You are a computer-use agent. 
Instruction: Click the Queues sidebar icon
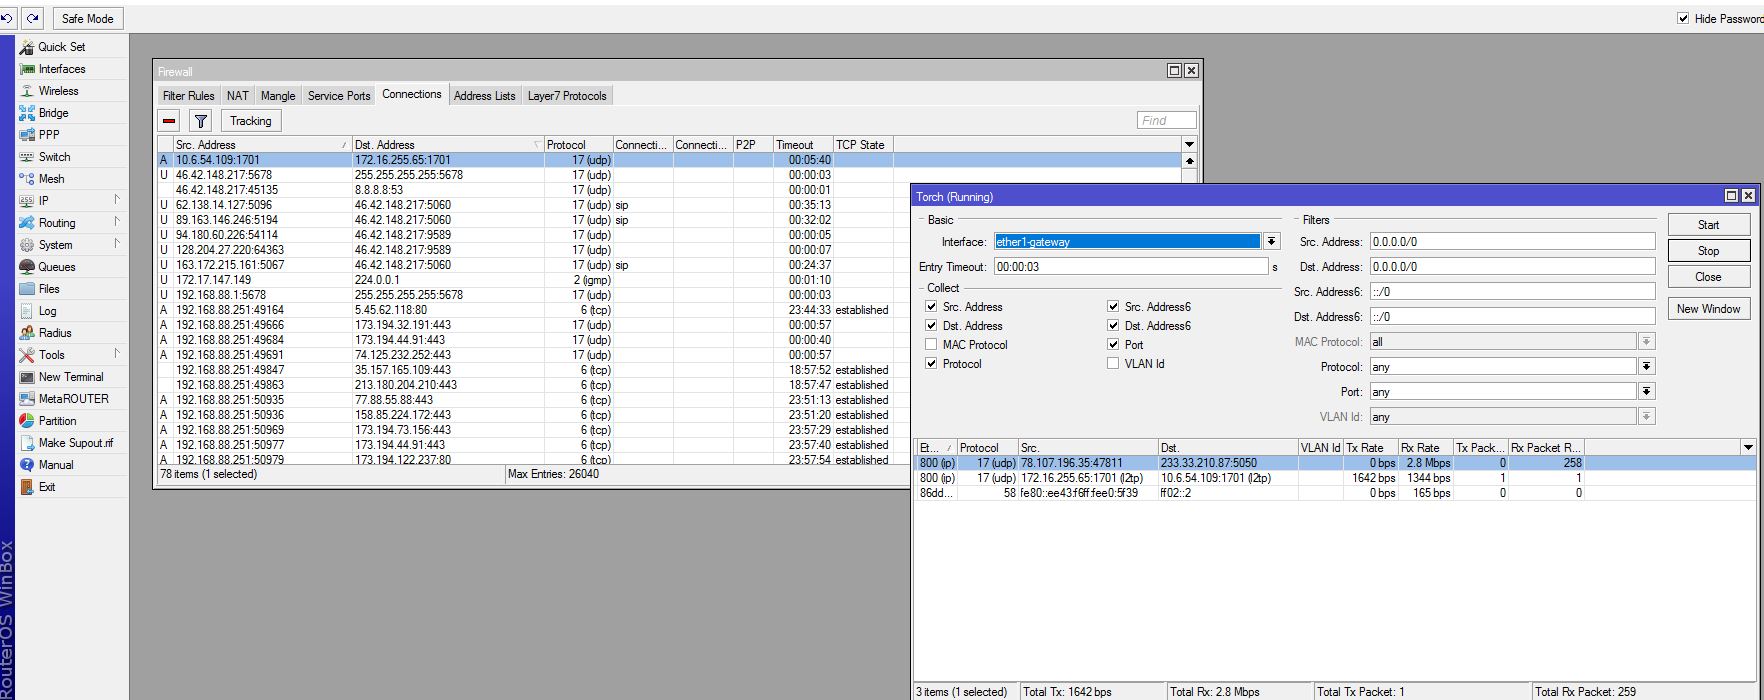coord(27,267)
